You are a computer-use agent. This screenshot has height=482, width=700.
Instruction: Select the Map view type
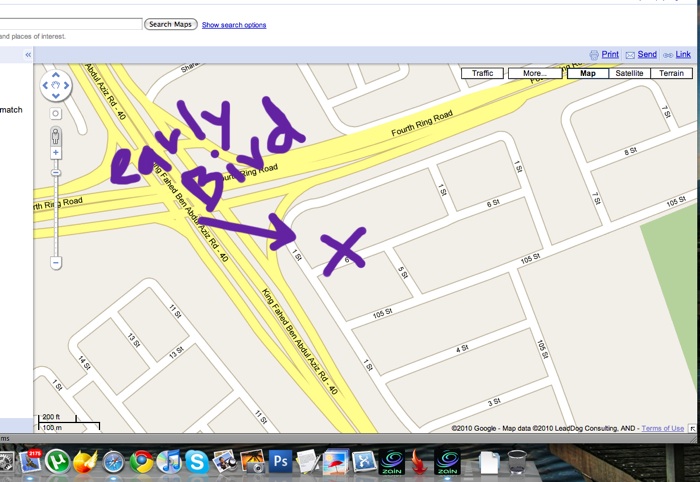coord(588,73)
